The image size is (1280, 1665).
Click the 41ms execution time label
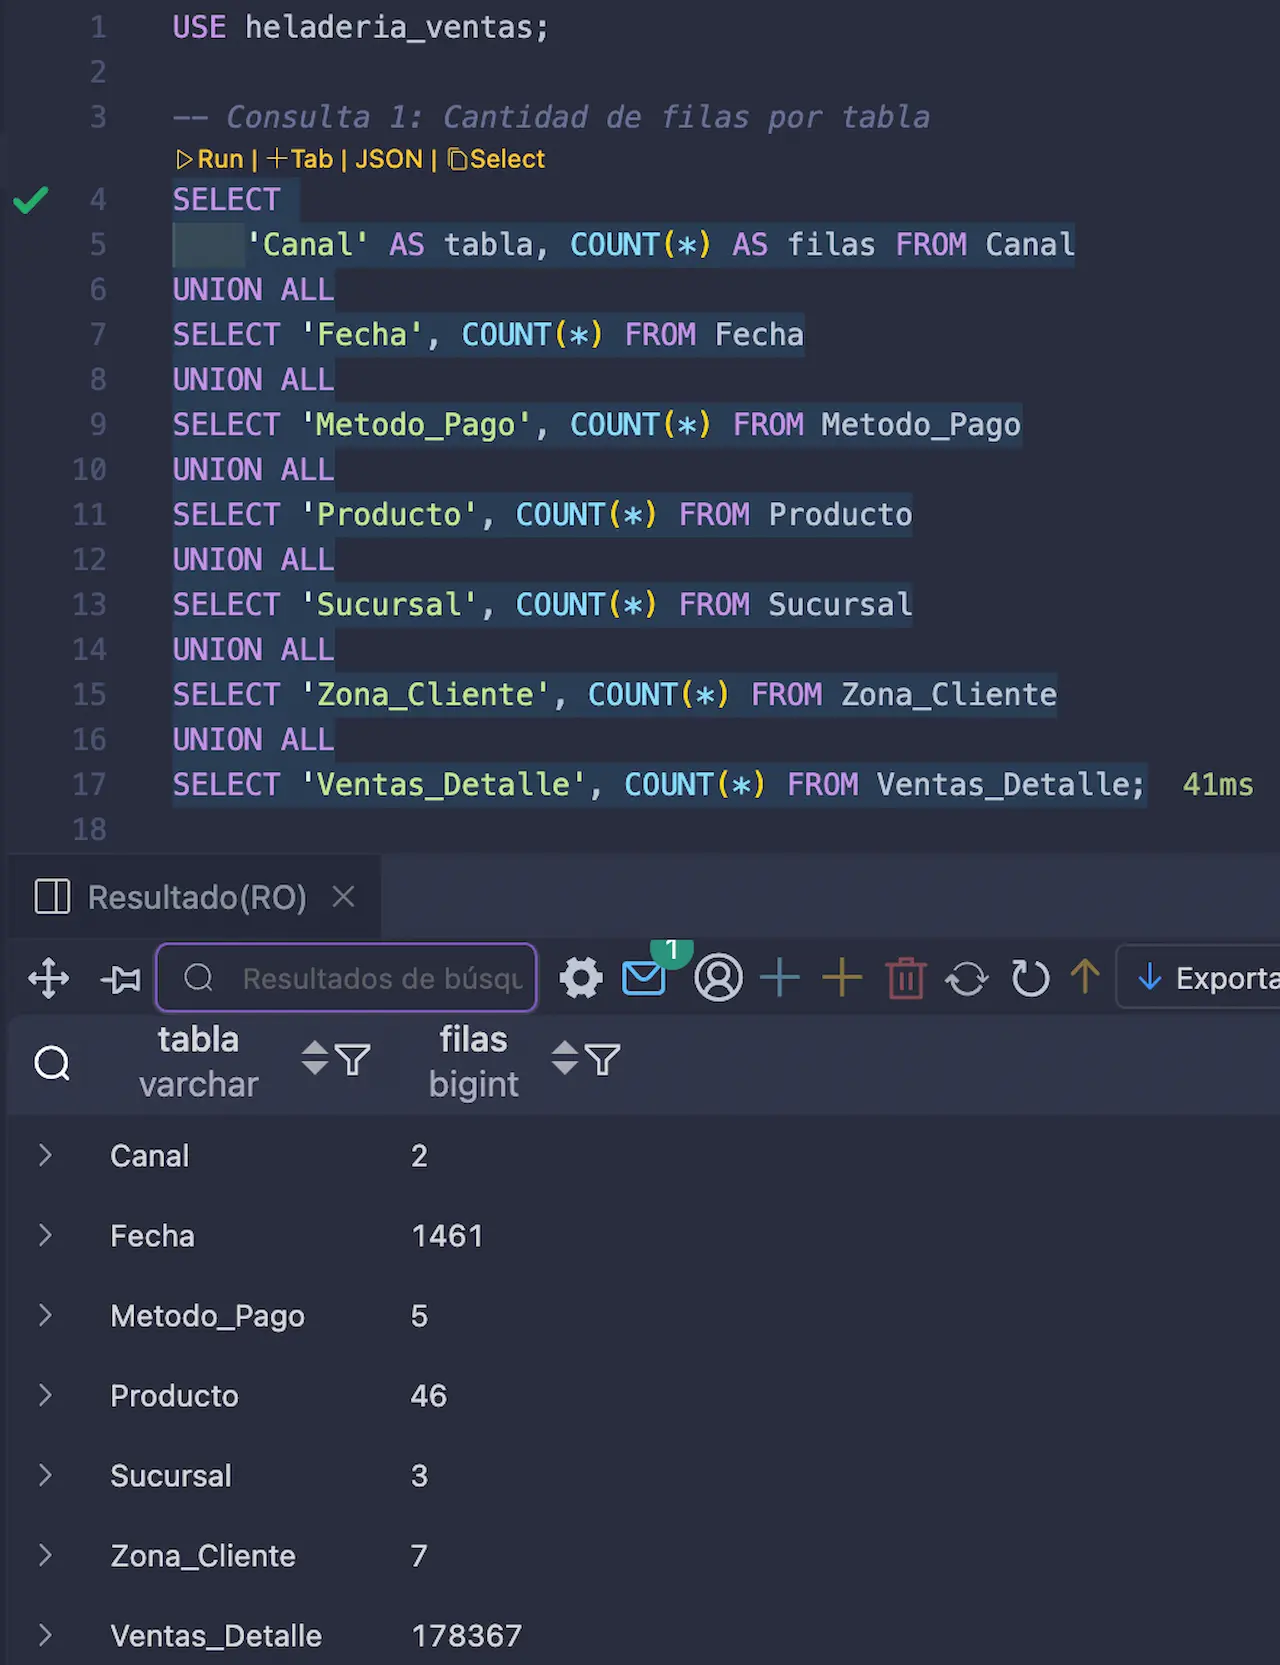pos(1217,785)
